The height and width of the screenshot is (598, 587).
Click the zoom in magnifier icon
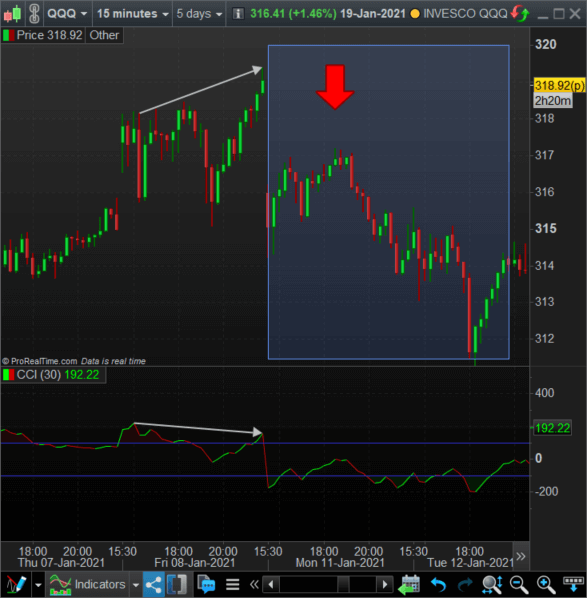[546, 584]
